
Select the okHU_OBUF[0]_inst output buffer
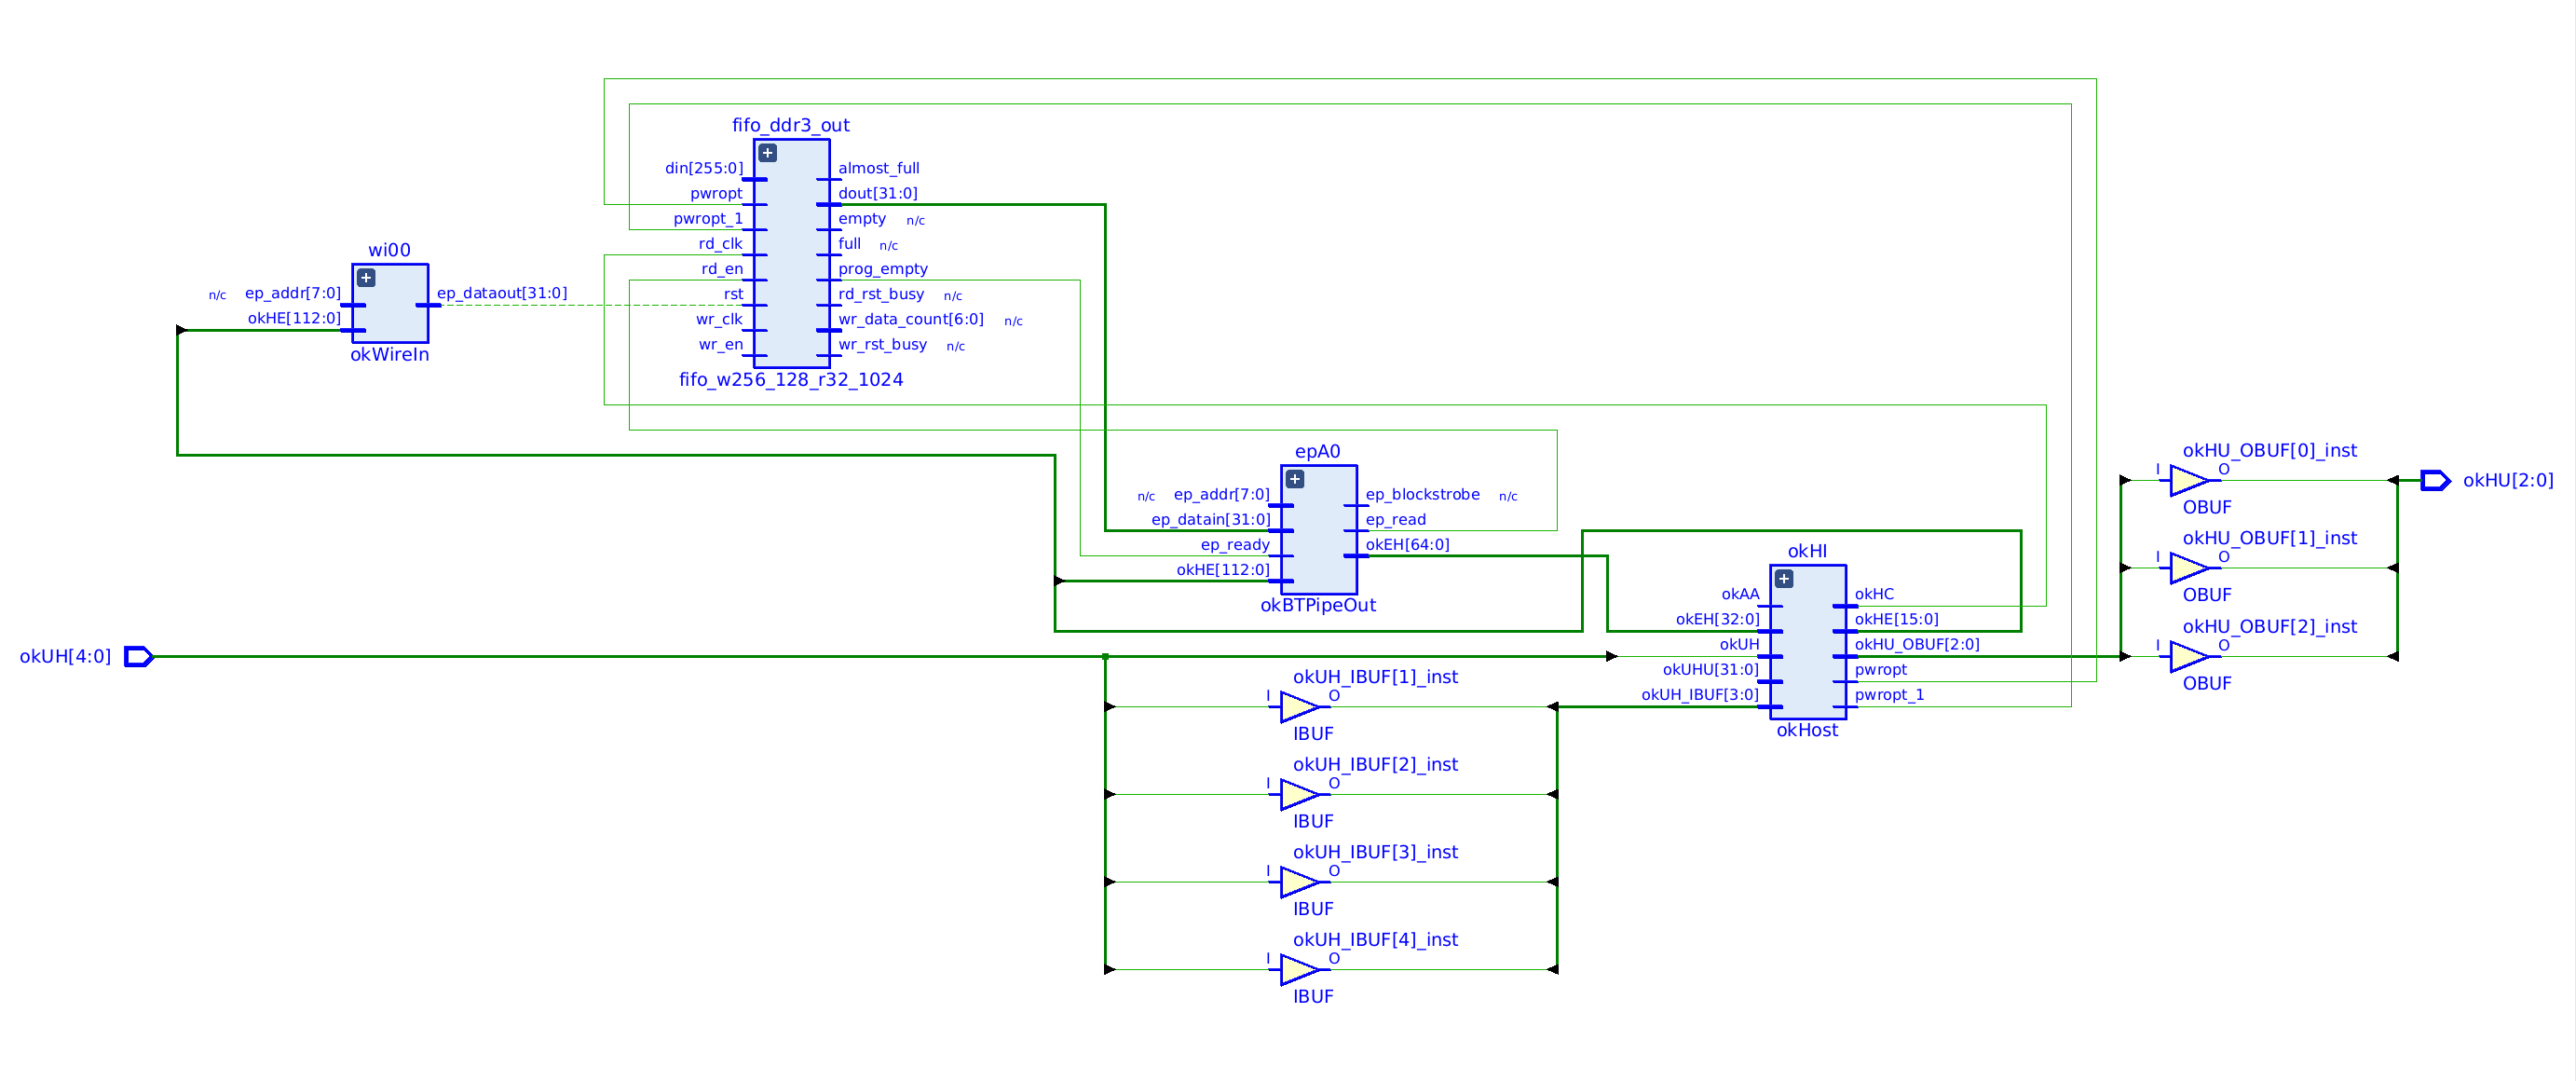pos(2190,481)
